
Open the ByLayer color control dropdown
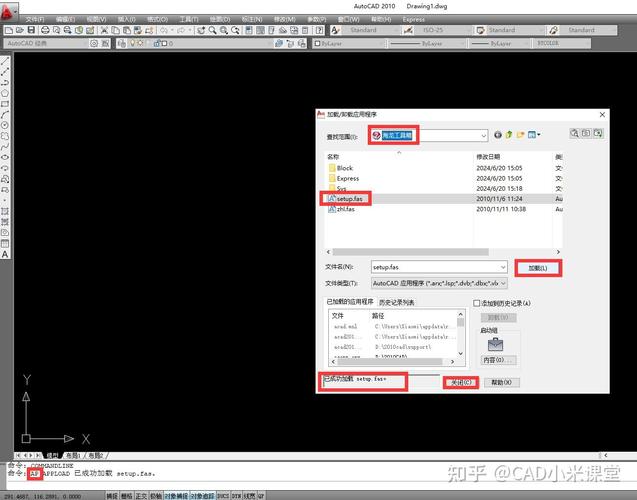(349, 43)
